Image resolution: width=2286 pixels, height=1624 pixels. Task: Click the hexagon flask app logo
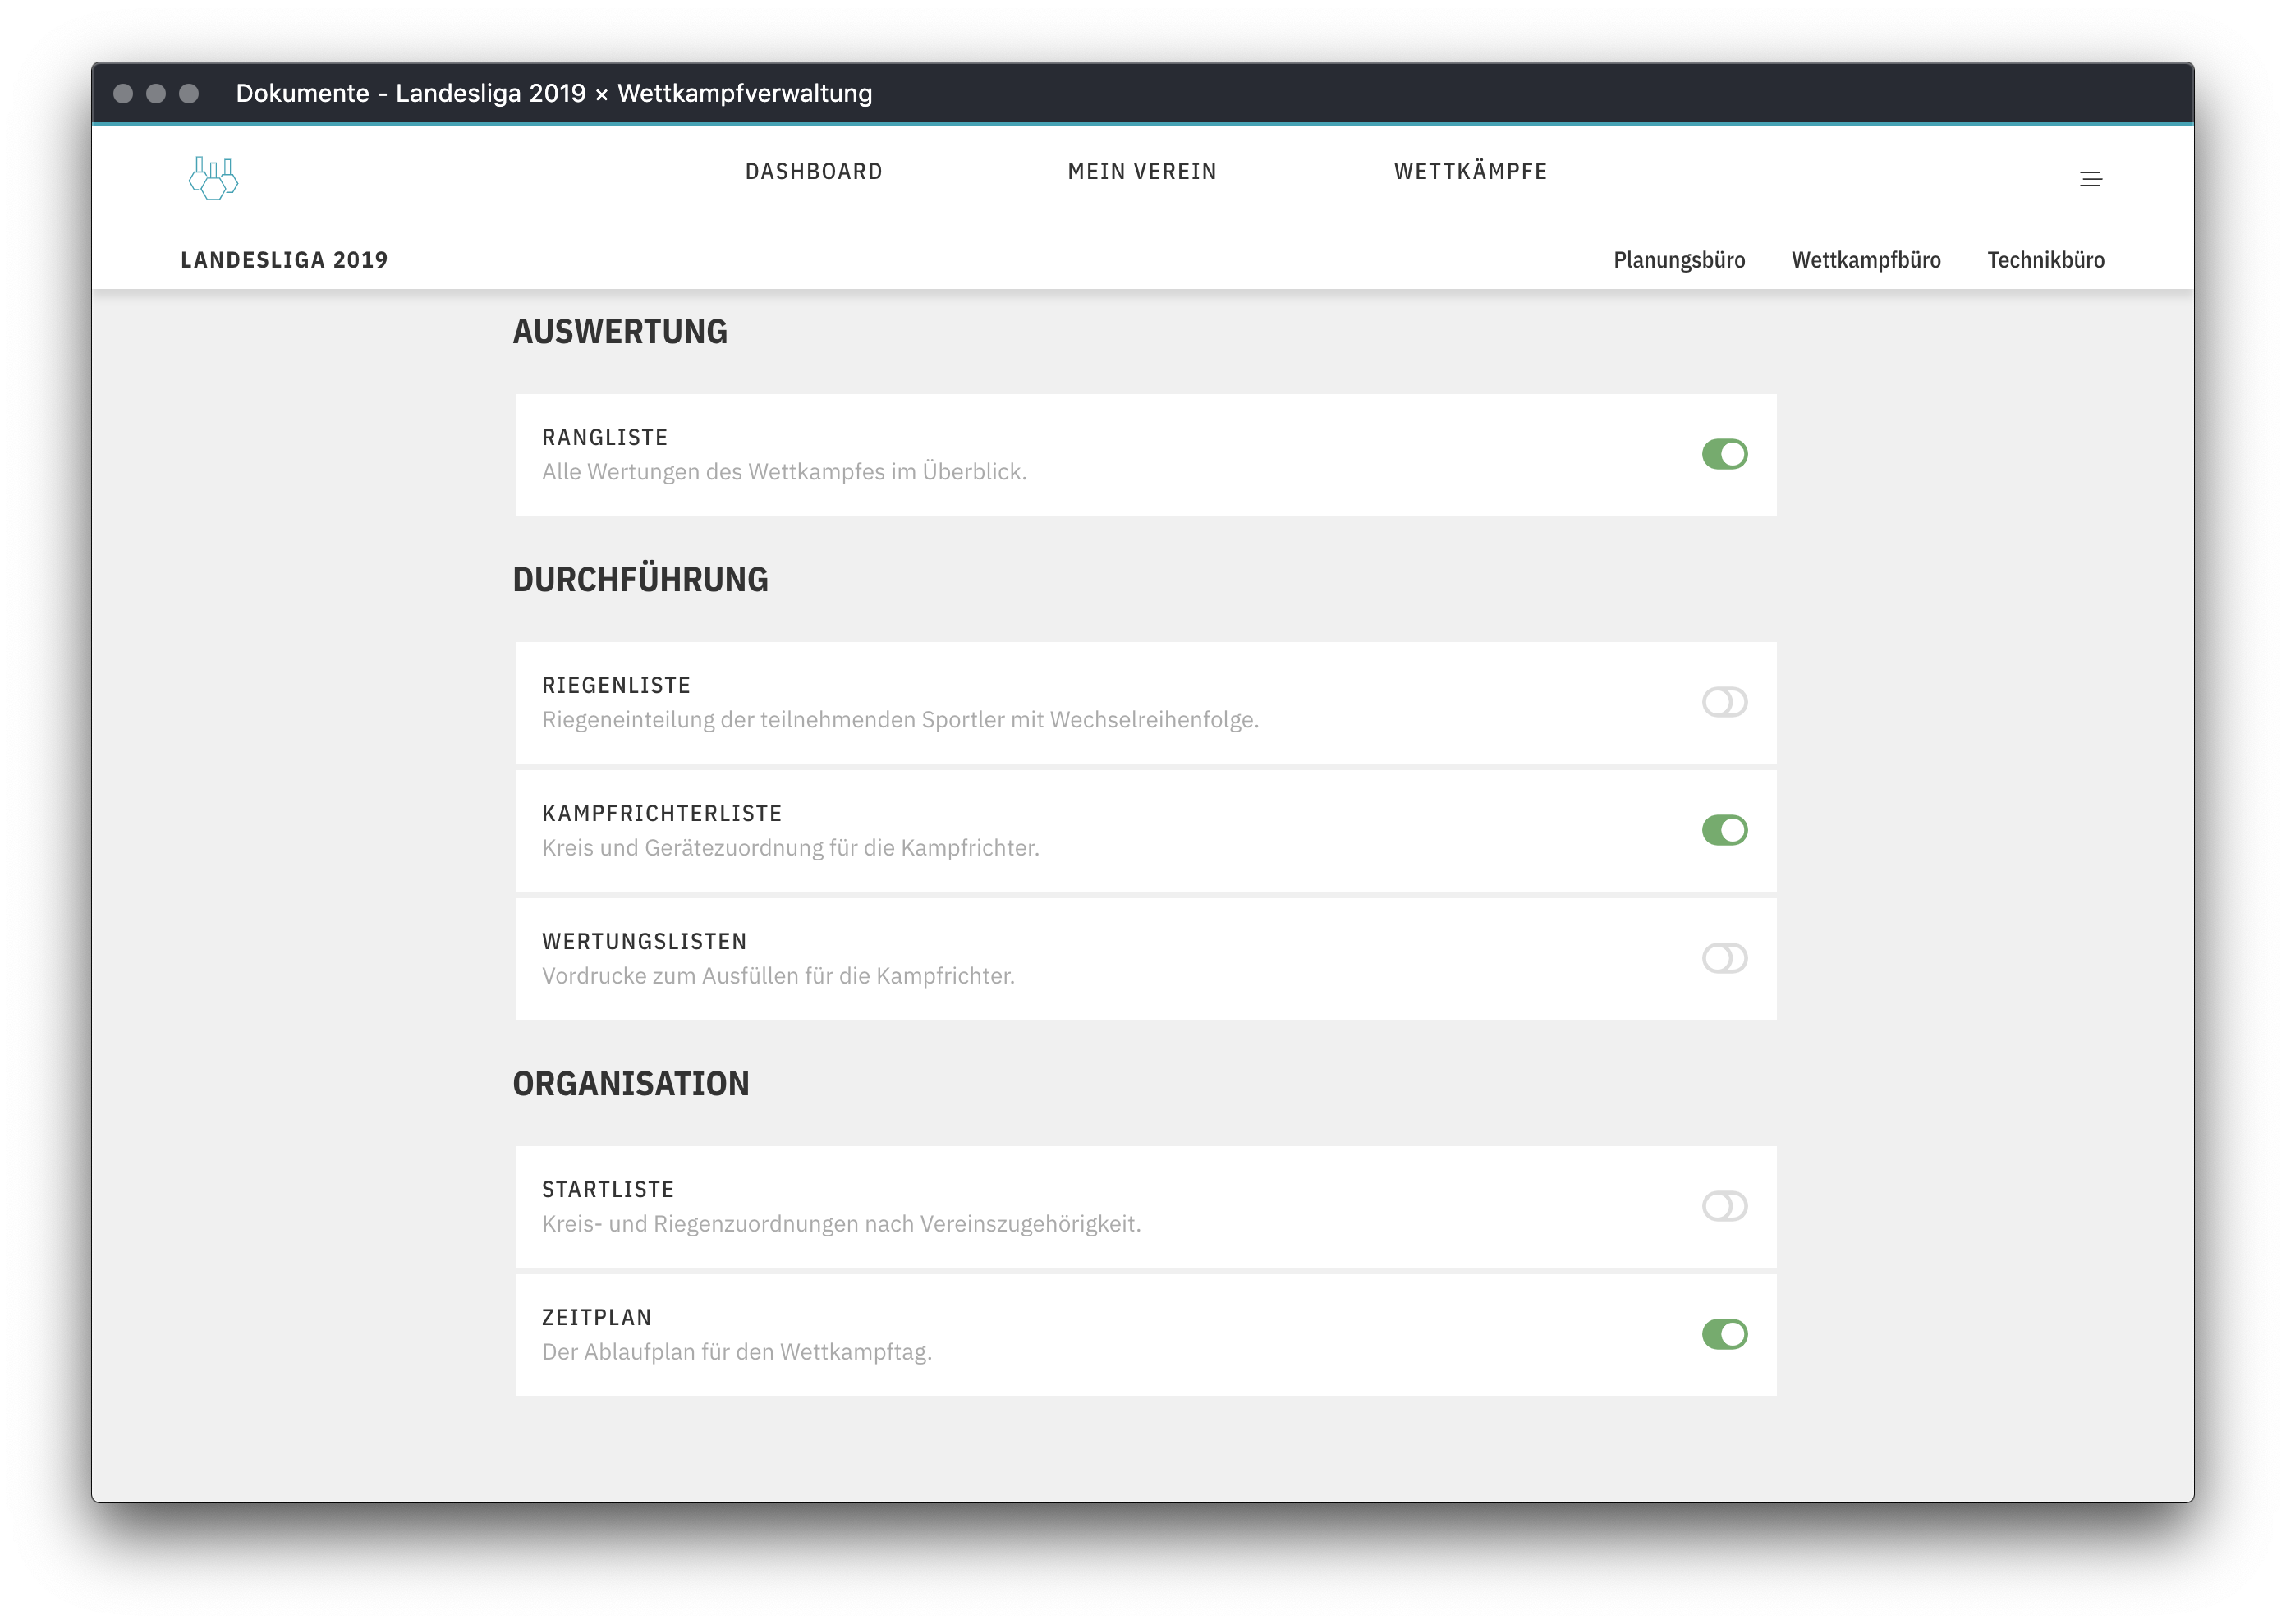[213, 178]
